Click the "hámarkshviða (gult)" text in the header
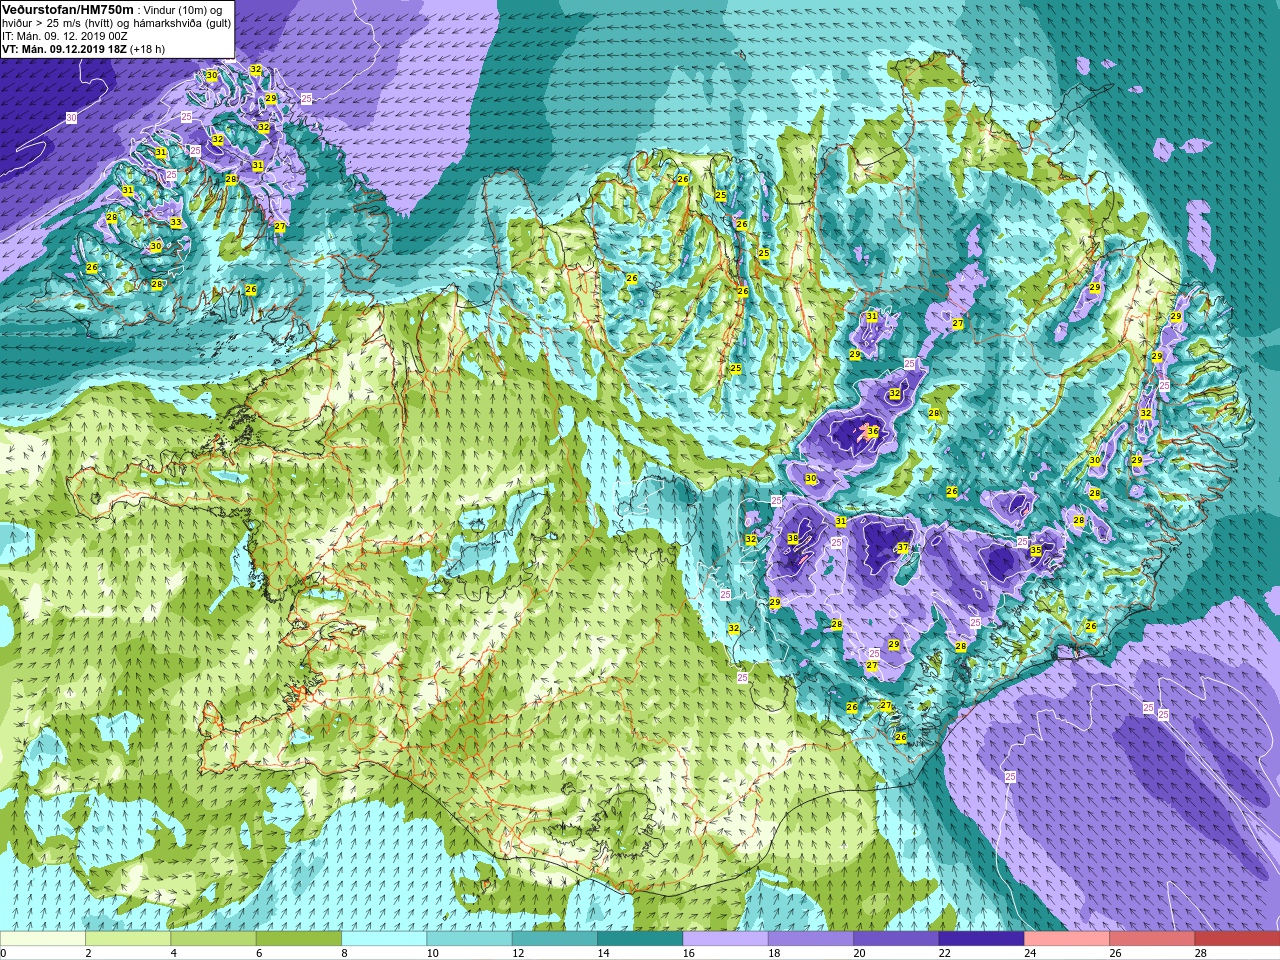Viewport: 1280px width, 960px height. coord(182,23)
